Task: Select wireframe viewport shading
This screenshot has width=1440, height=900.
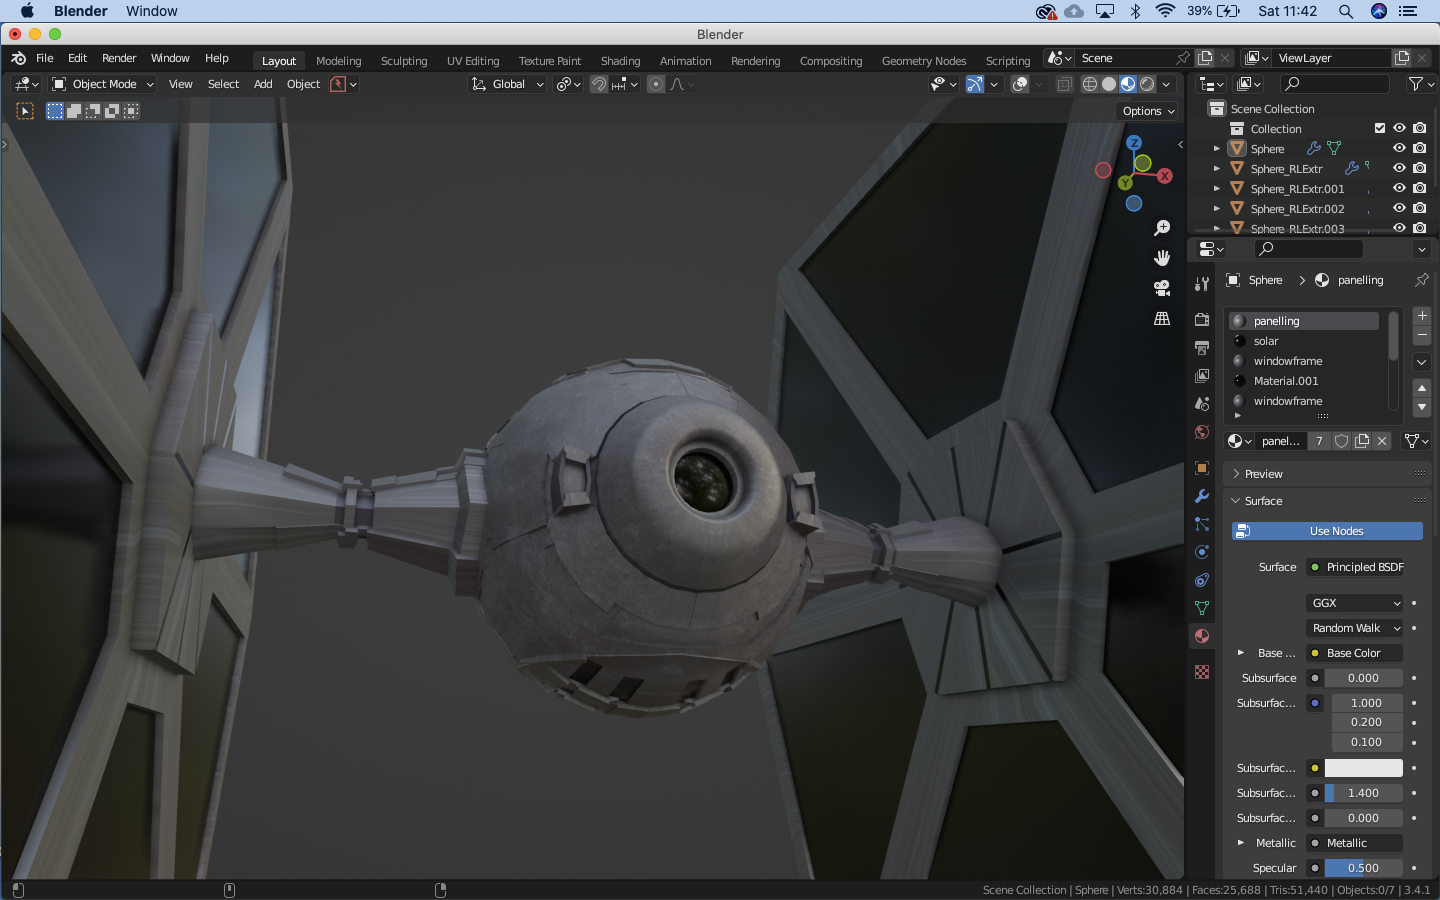Action: (1090, 84)
